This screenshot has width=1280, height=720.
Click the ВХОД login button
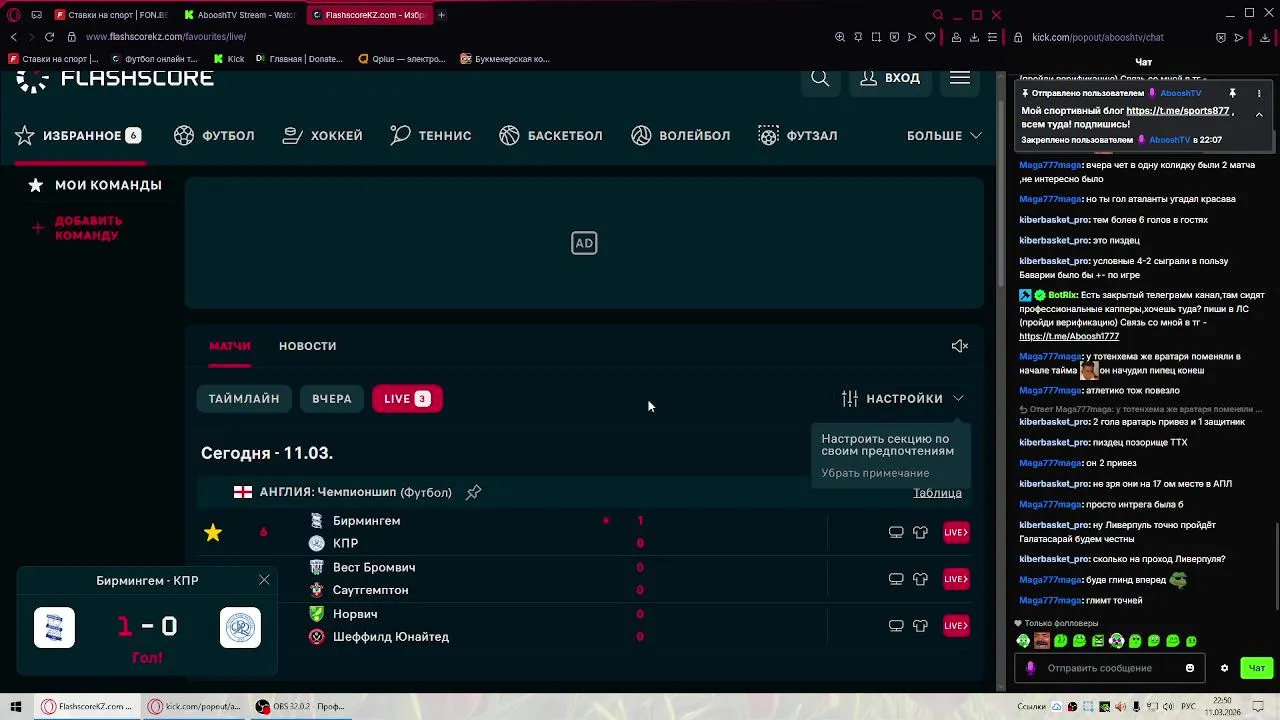[890, 78]
